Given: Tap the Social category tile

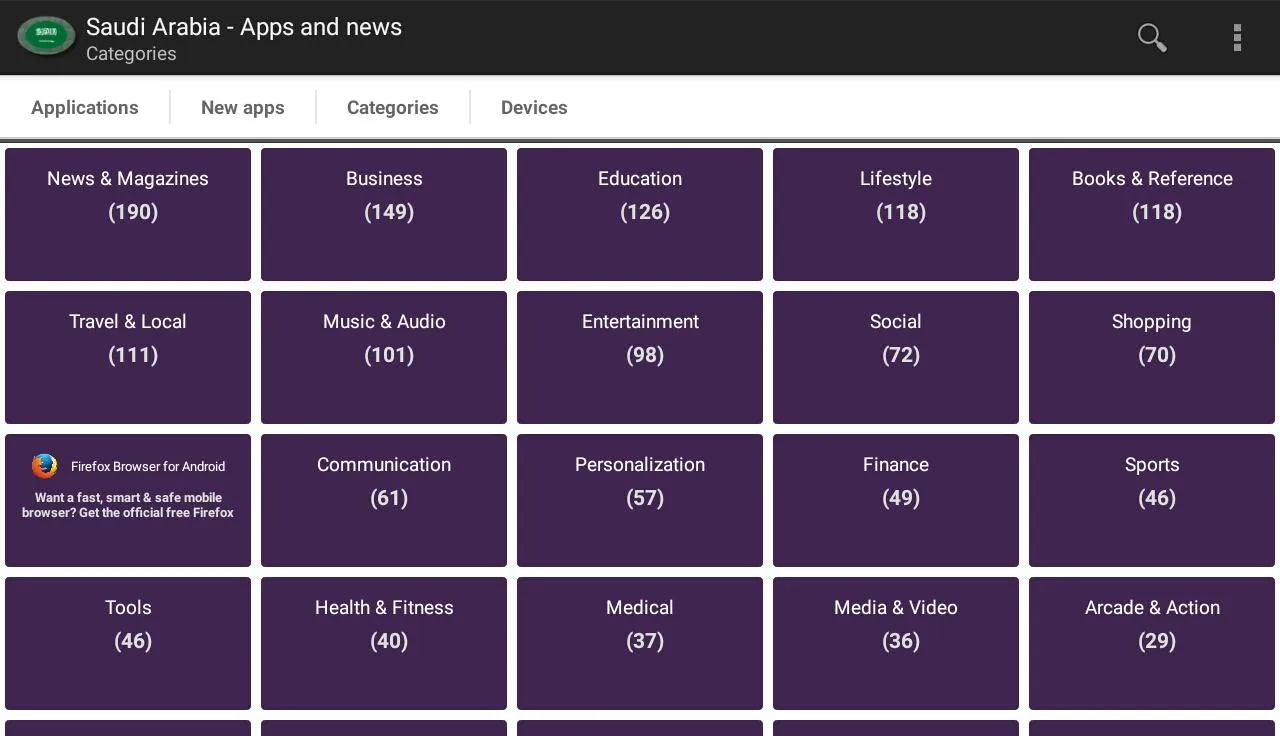Looking at the screenshot, I should (x=896, y=357).
